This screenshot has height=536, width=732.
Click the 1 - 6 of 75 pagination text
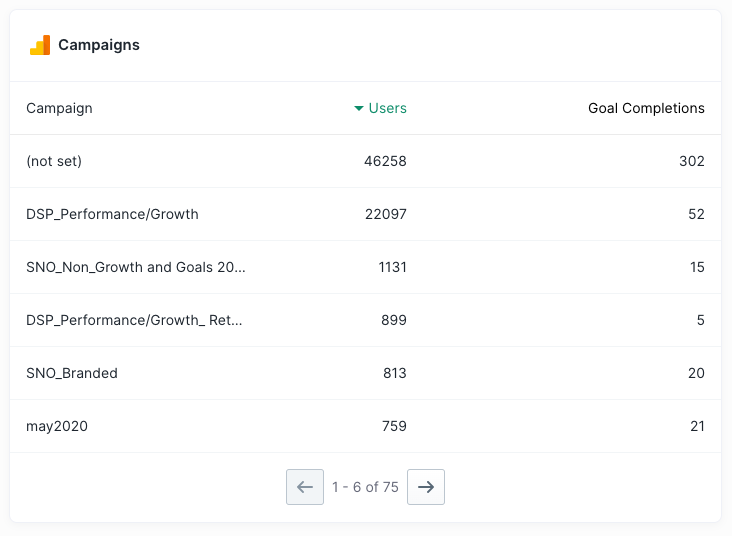365,487
